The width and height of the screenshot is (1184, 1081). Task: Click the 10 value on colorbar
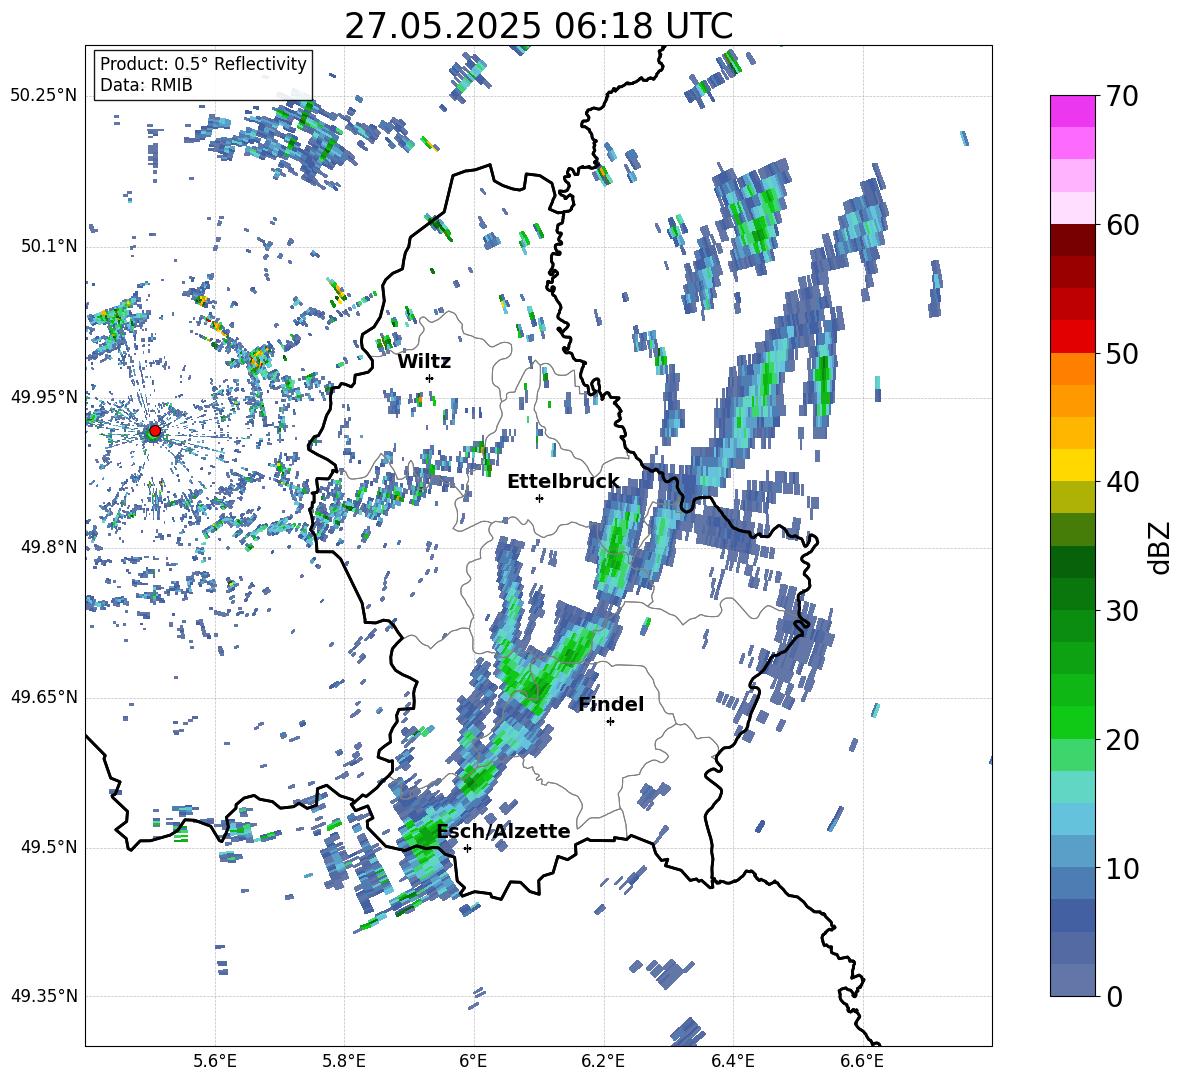click(x=1121, y=868)
